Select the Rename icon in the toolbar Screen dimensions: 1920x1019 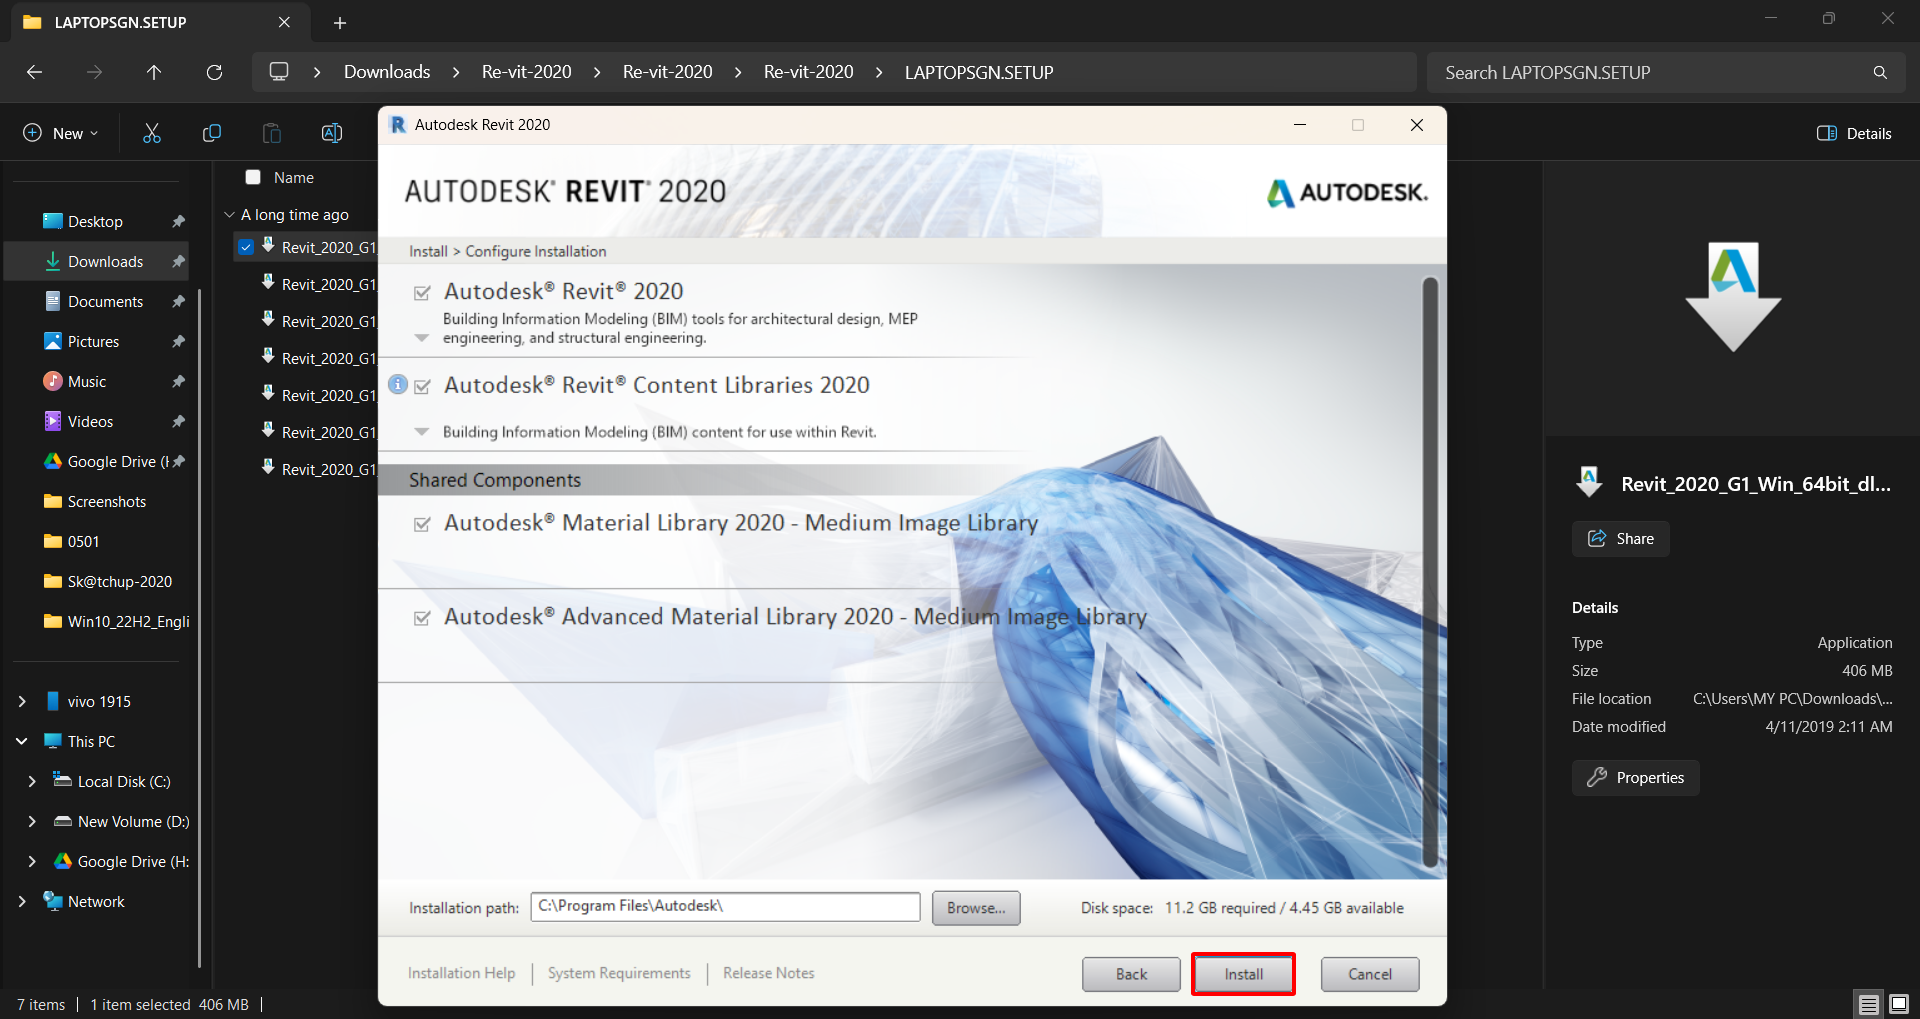click(x=331, y=132)
